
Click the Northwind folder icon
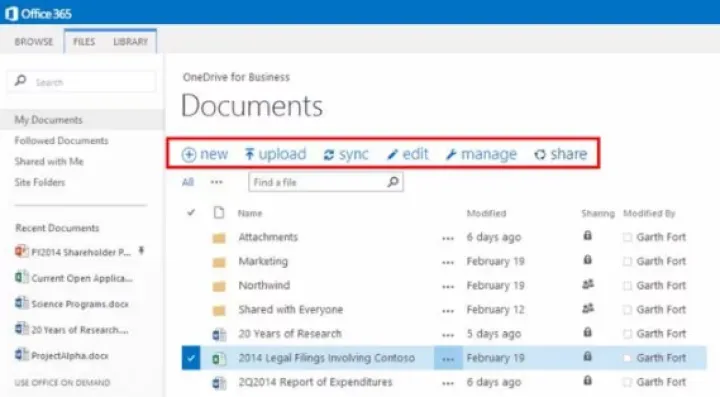(x=219, y=286)
